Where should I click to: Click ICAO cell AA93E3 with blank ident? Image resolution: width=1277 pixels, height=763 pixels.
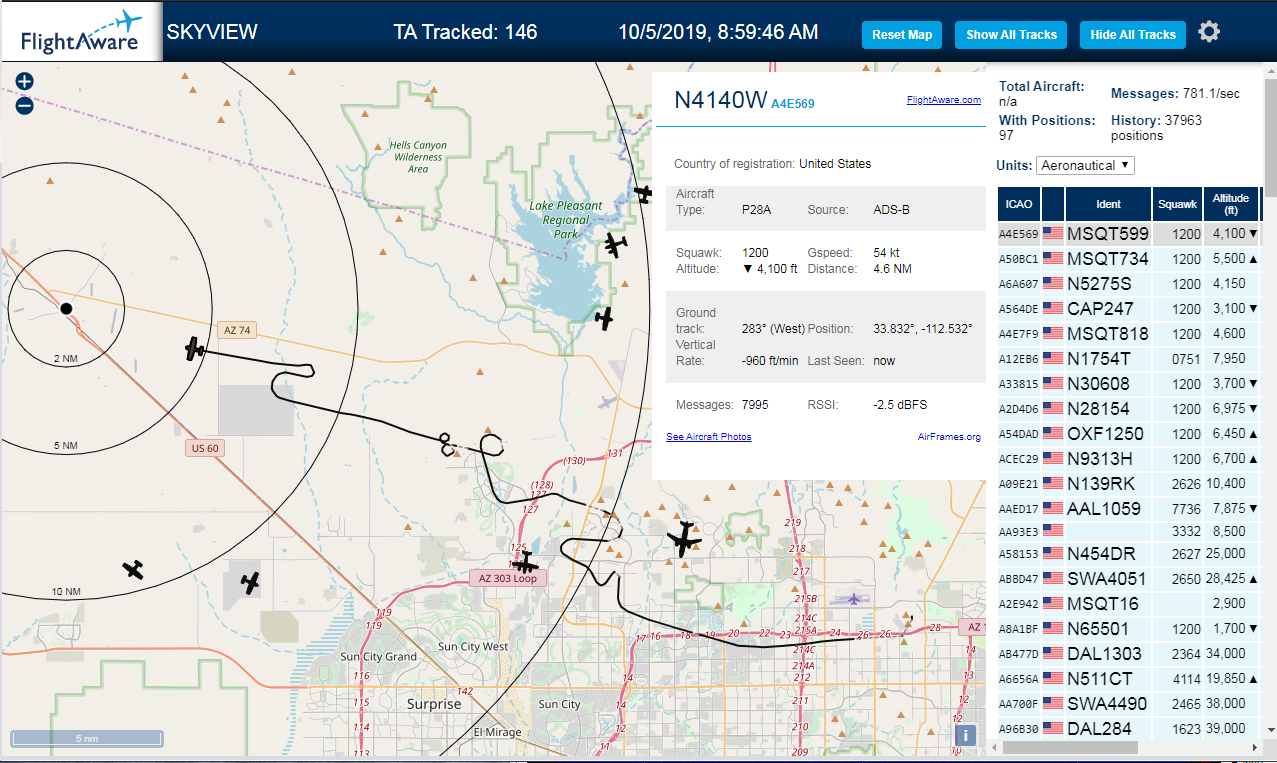(1019, 532)
